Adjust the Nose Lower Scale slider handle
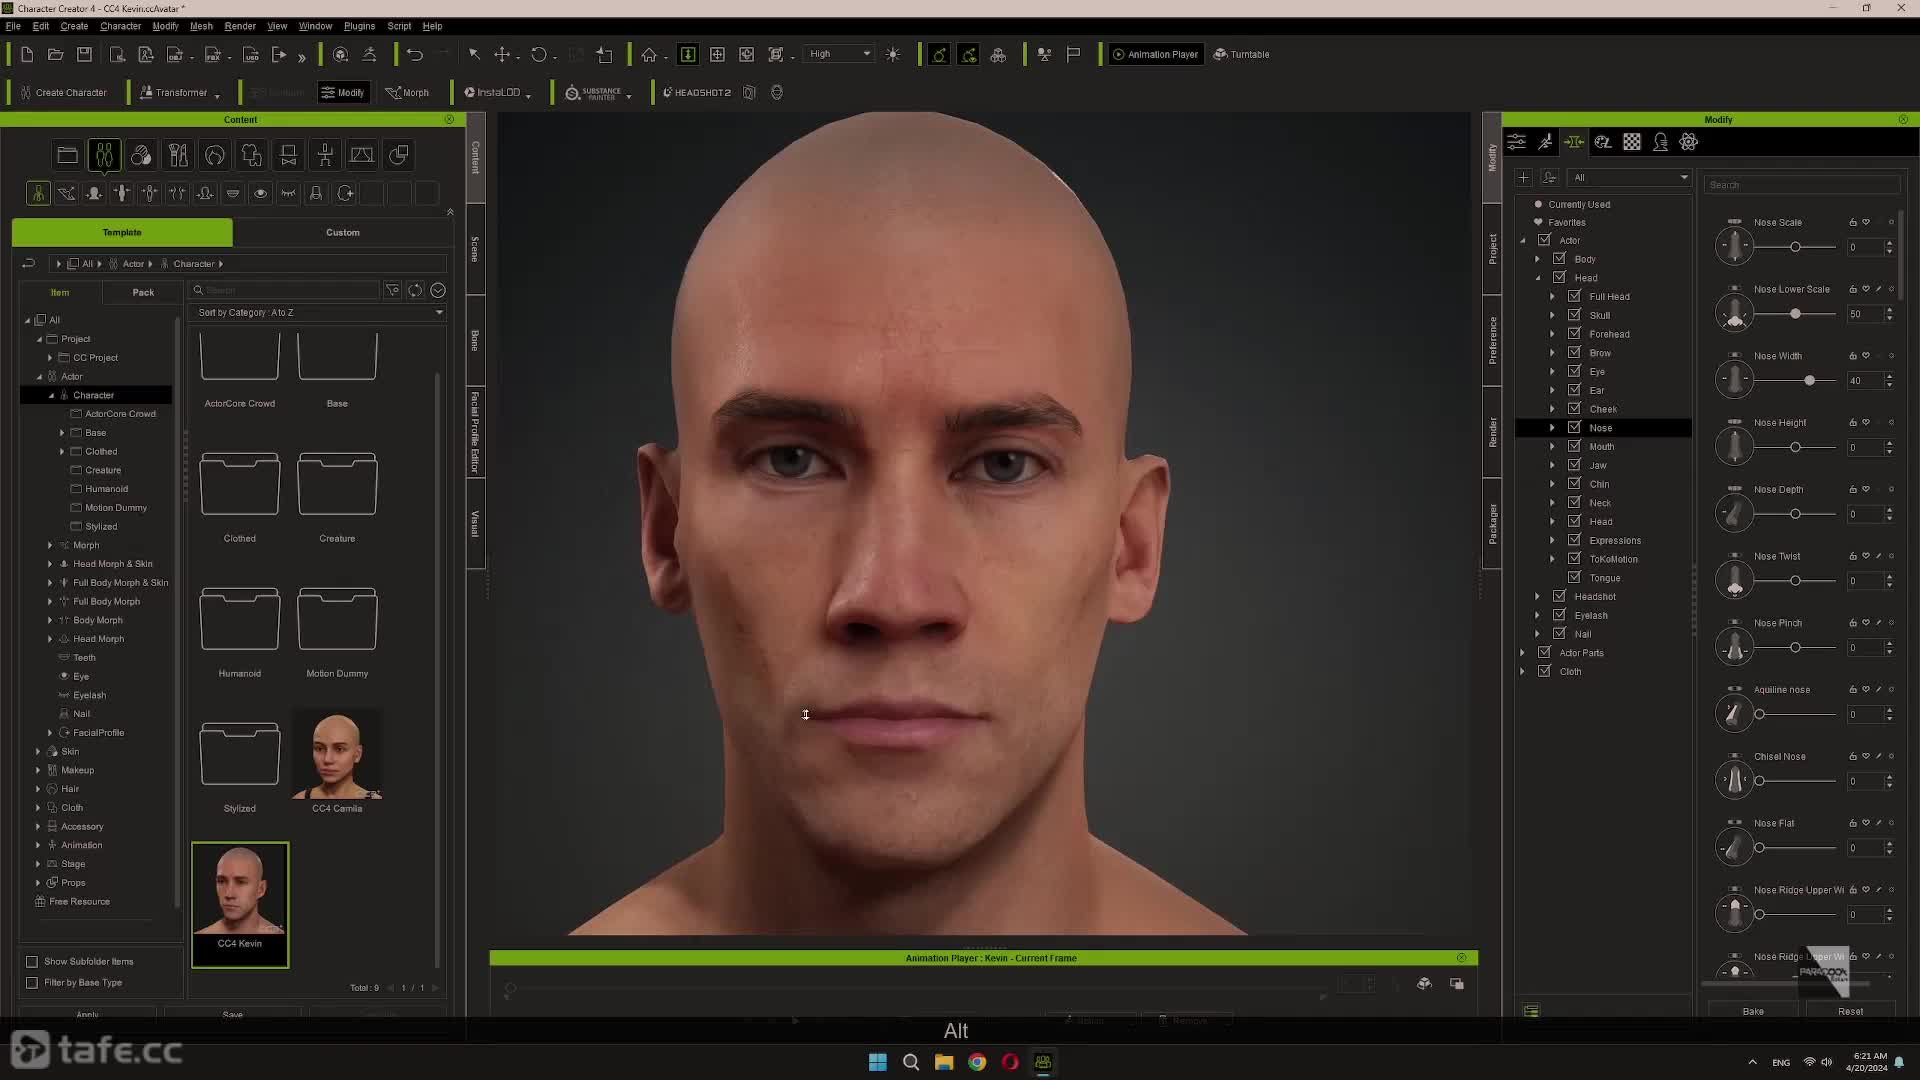Viewport: 1920px width, 1080px height. point(1795,314)
